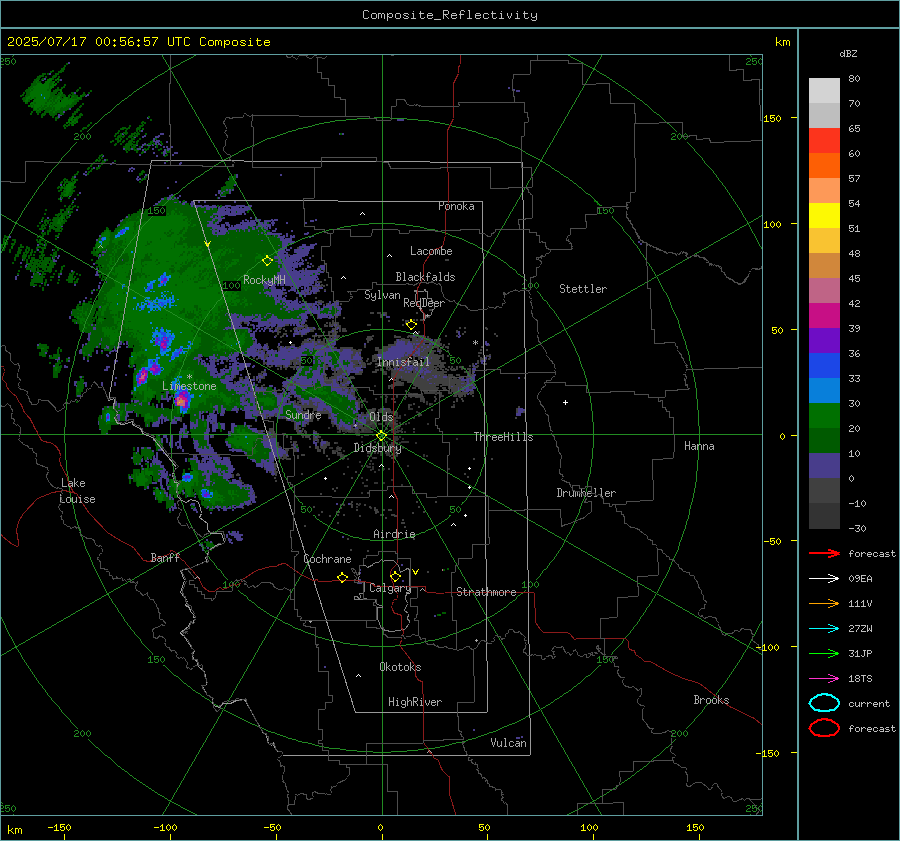
Task: Select the purple swatch below 39 label
Action: (824, 340)
